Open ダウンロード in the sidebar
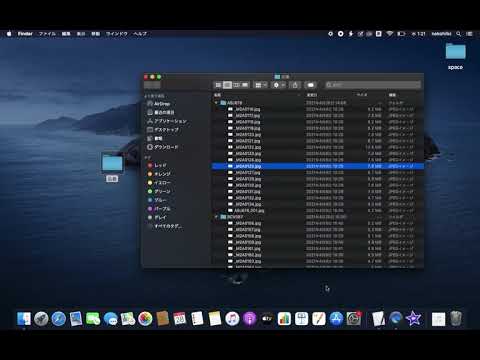Screen dimensions: 480x360 click(163, 147)
